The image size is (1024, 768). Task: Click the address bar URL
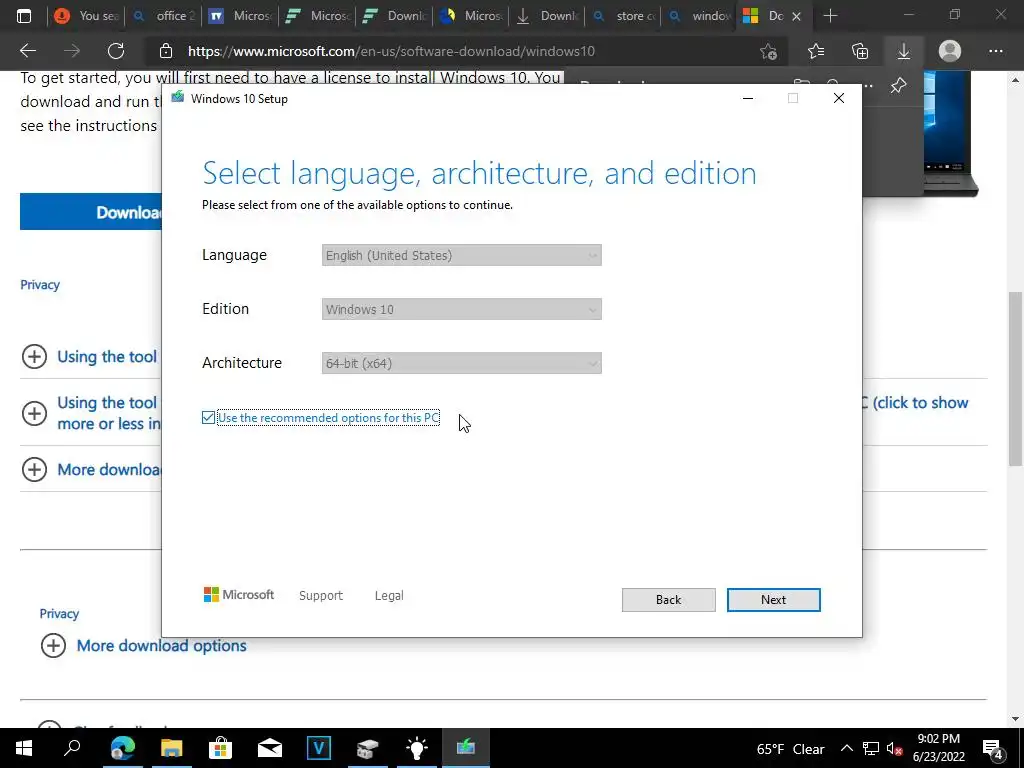pyautogui.click(x=391, y=51)
